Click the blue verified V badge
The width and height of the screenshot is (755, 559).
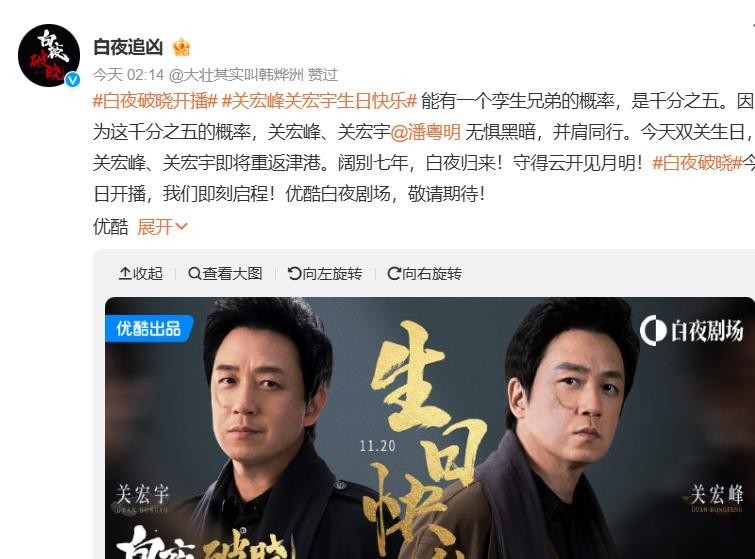pyautogui.click(x=73, y=79)
